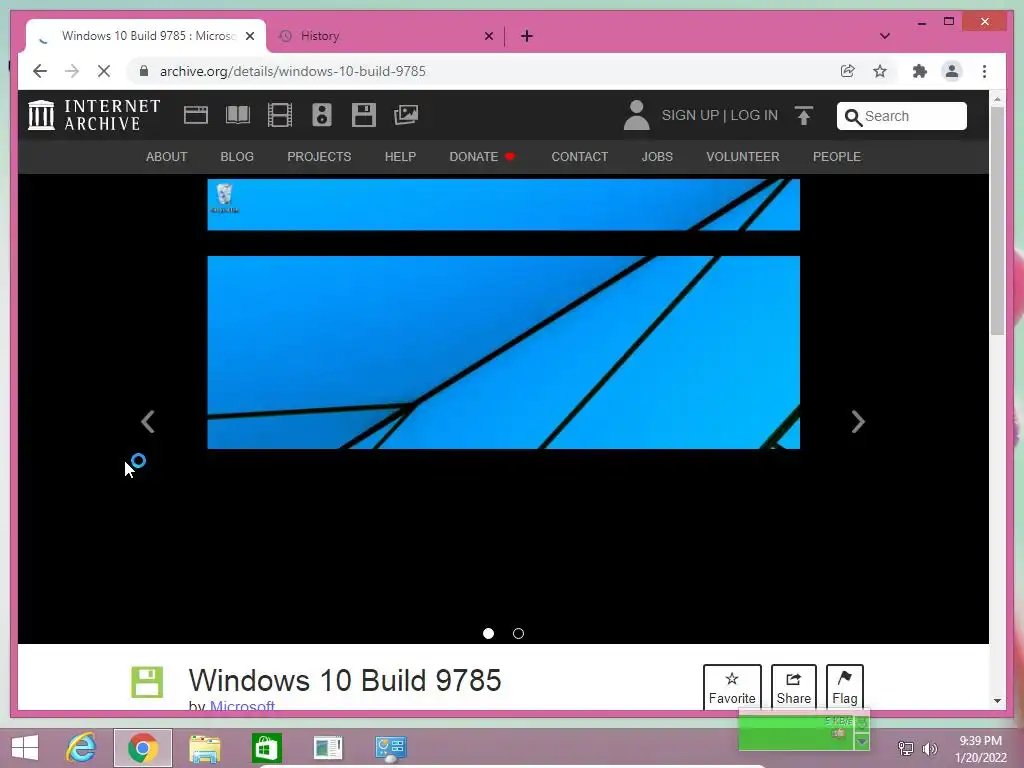Open Chrome three-dot menu
This screenshot has height=768, width=1024.
(985, 71)
